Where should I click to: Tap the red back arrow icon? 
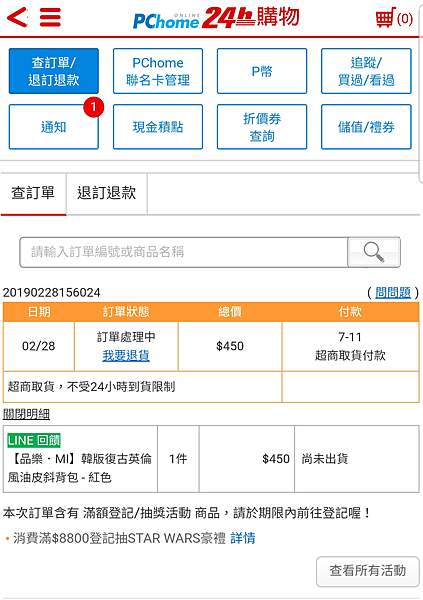[x=17, y=17]
